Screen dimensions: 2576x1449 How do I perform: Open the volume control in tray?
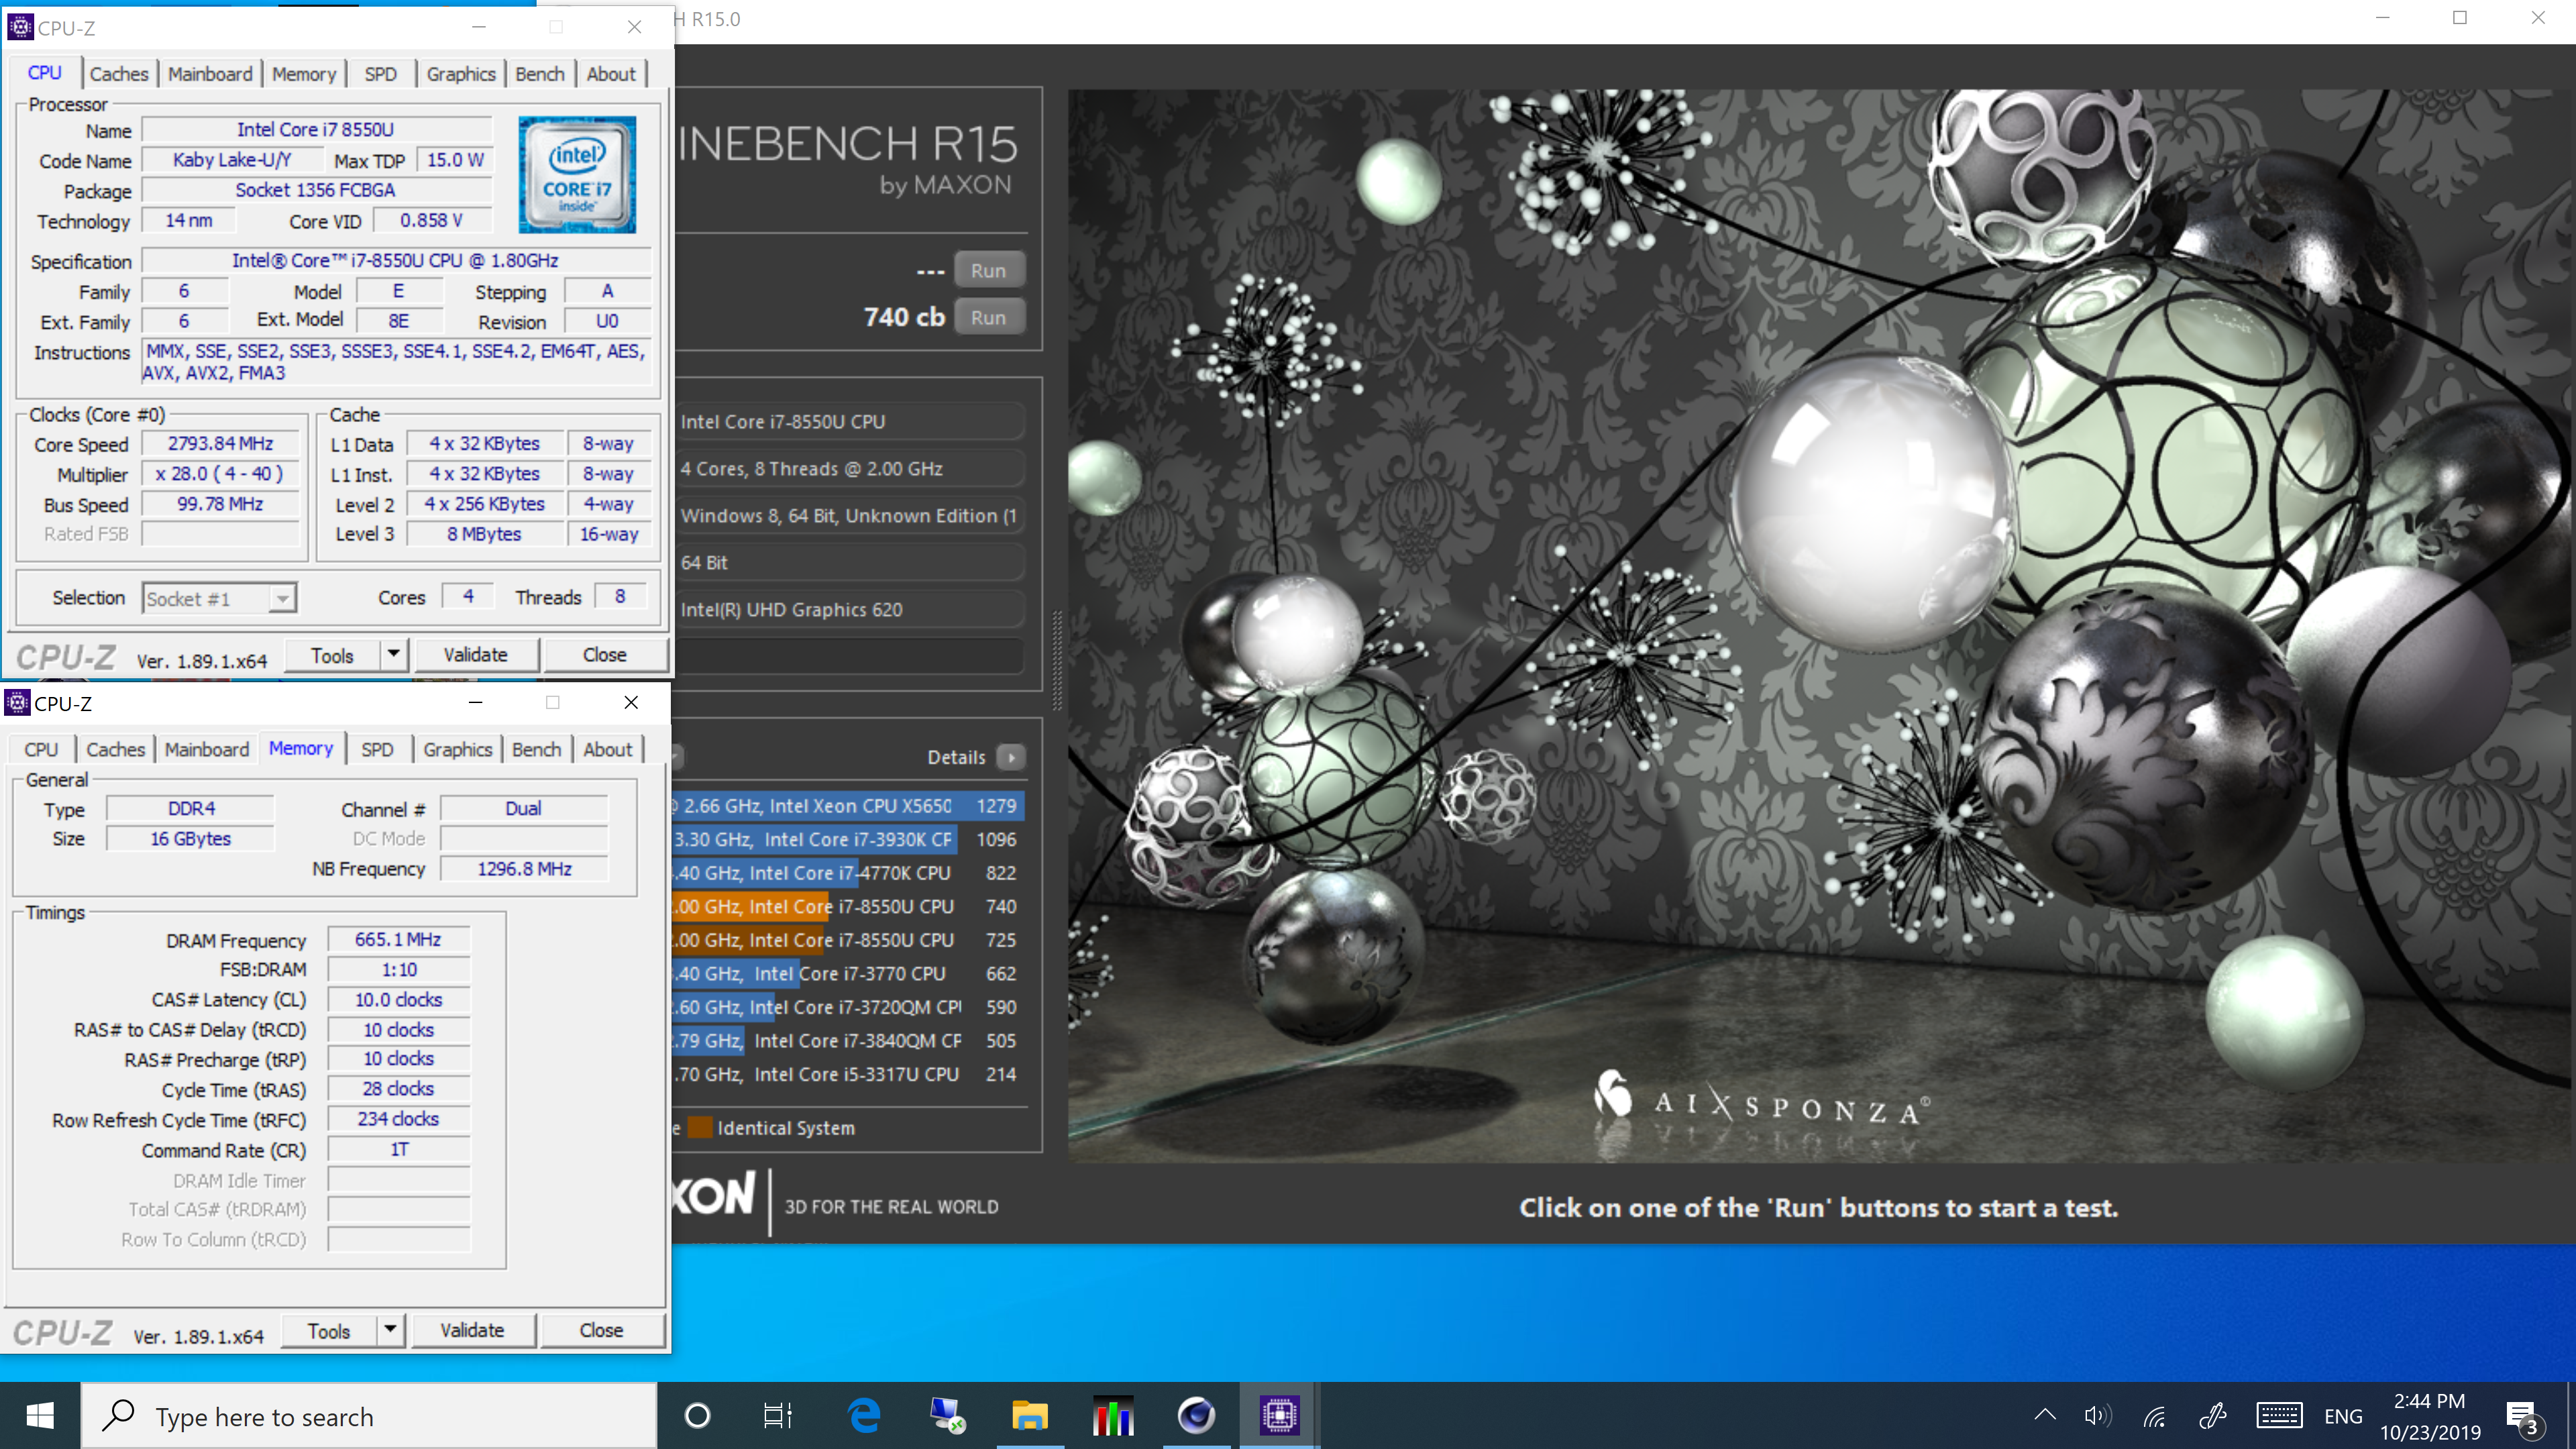pyautogui.click(x=2097, y=1416)
